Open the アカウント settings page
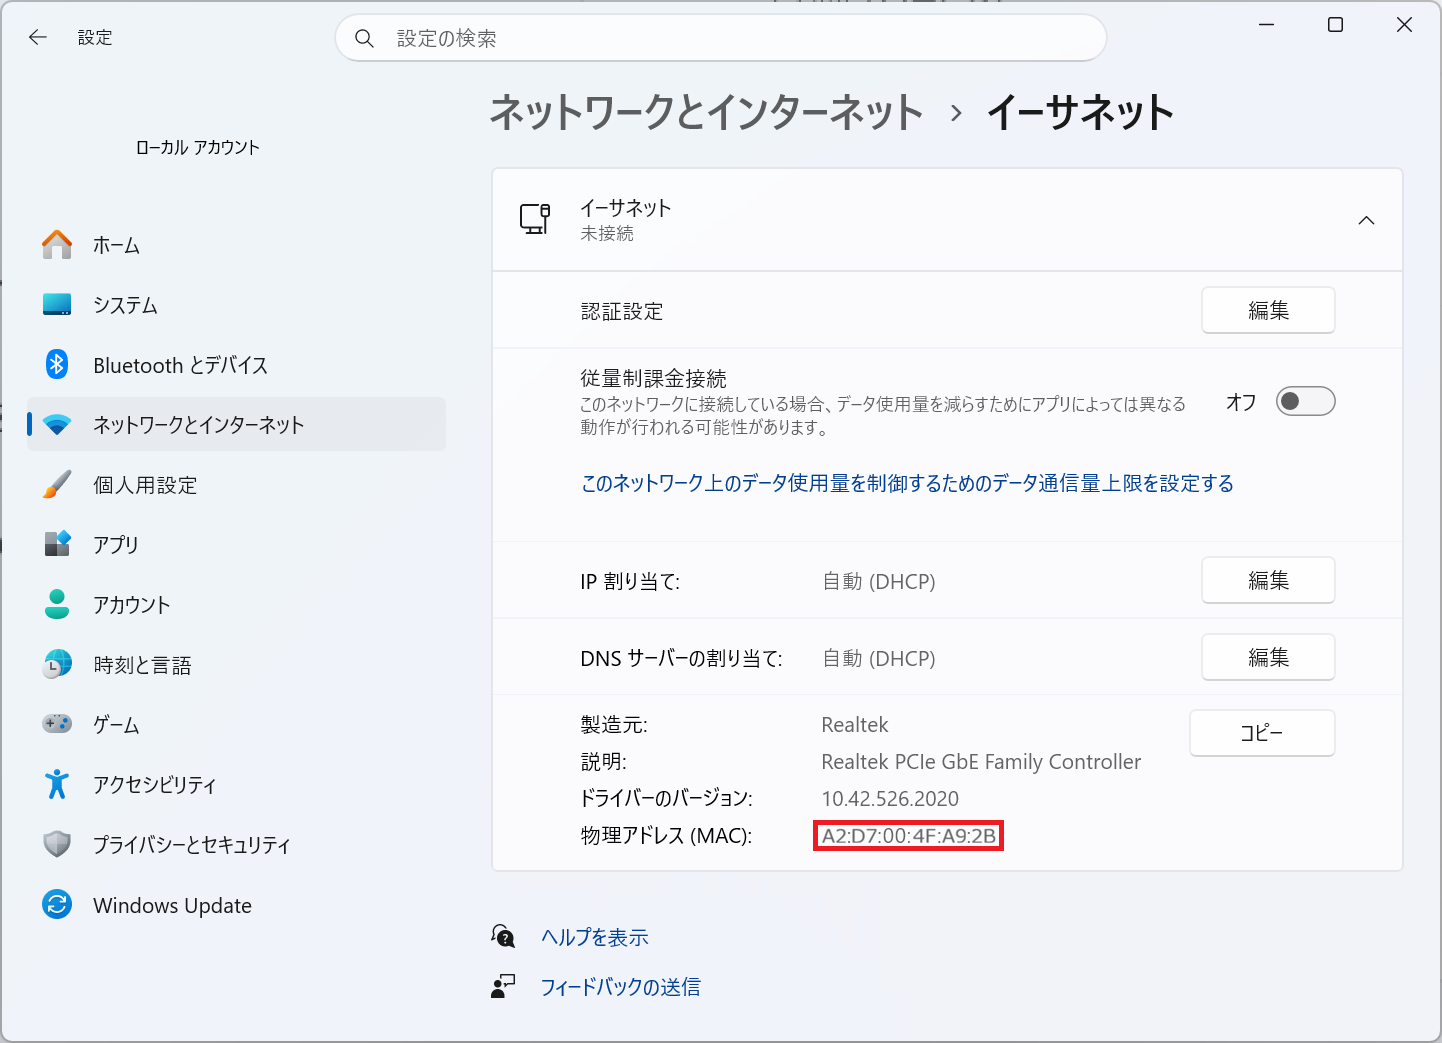 236,604
